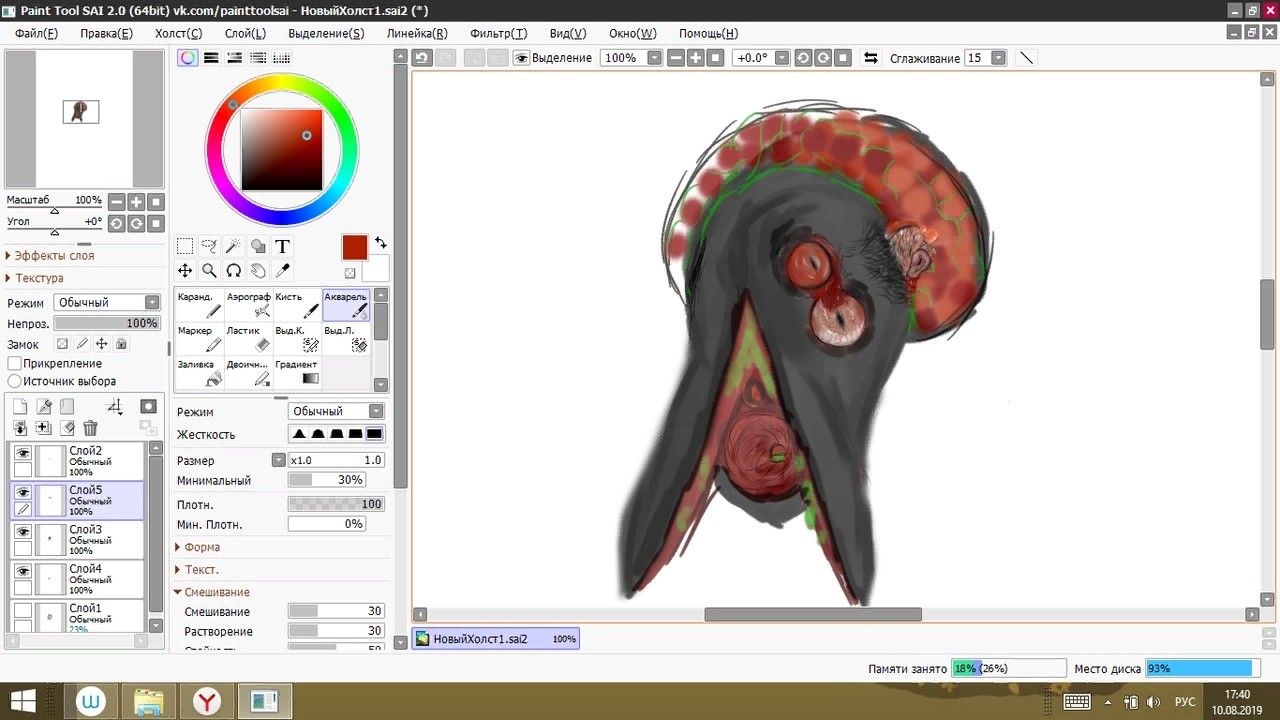Open the Правка menu

pyautogui.click(x=106, y=33)
